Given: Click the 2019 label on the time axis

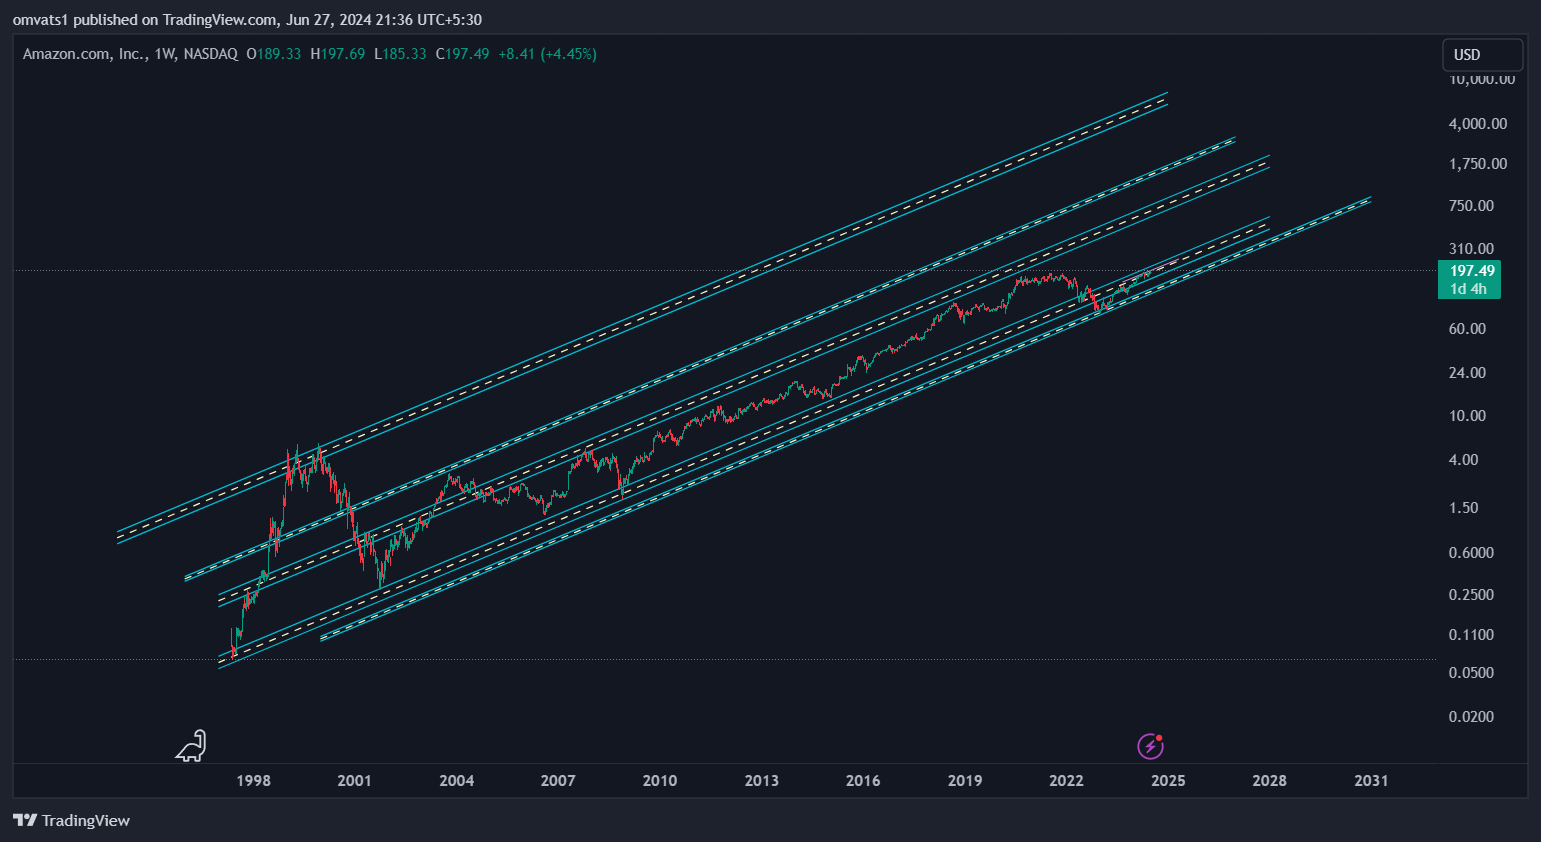Looking at the screenshot, I should click(965, 781).
